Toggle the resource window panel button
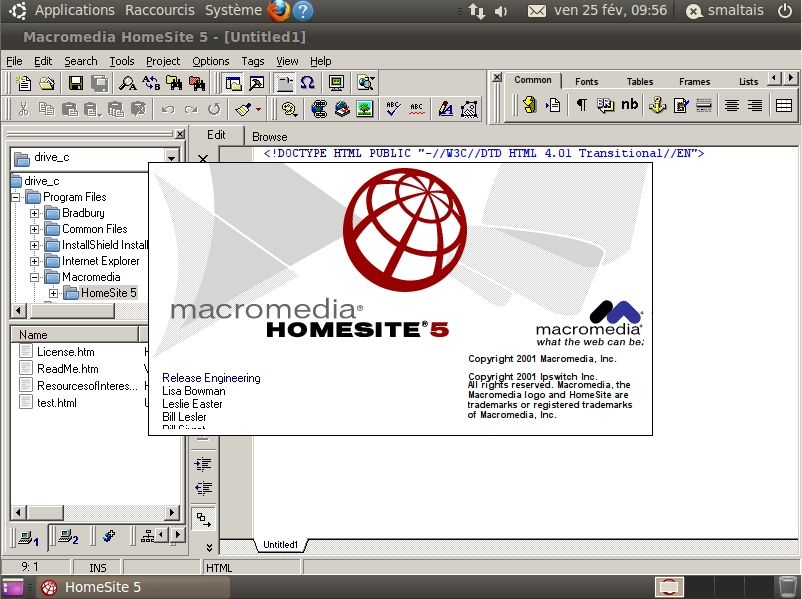802x599 pixels. click(x=233, y=83)
